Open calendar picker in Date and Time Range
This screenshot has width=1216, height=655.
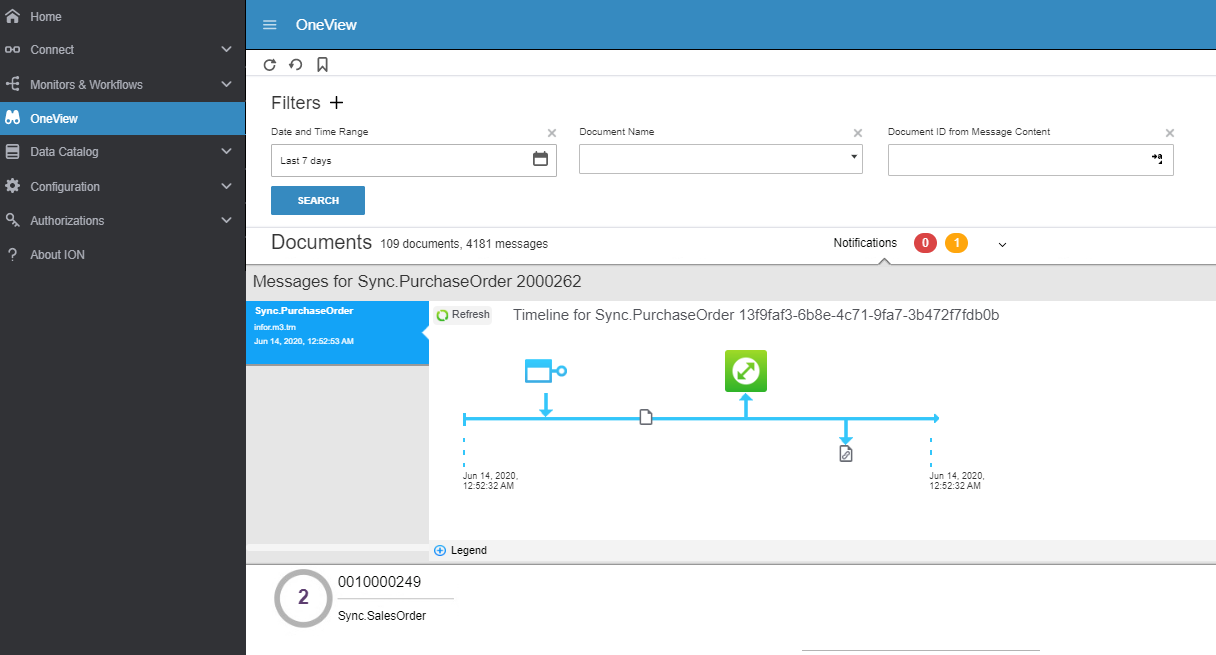coord(540,159)
